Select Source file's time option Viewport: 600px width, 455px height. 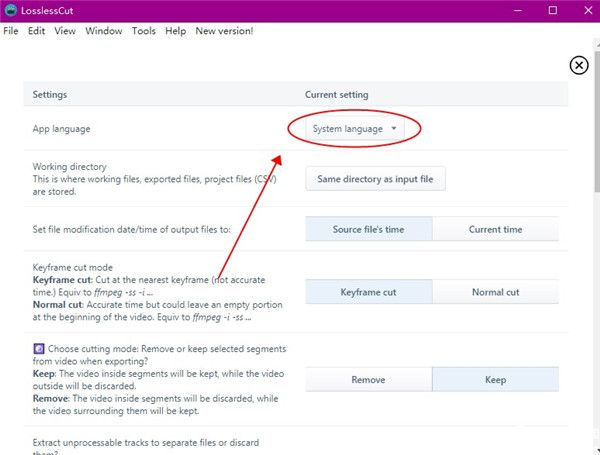coord(369,229)
